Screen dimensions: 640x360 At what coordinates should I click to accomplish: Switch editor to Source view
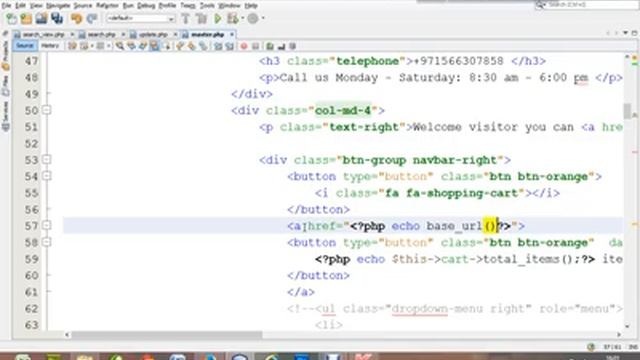[x=24, y=46]
